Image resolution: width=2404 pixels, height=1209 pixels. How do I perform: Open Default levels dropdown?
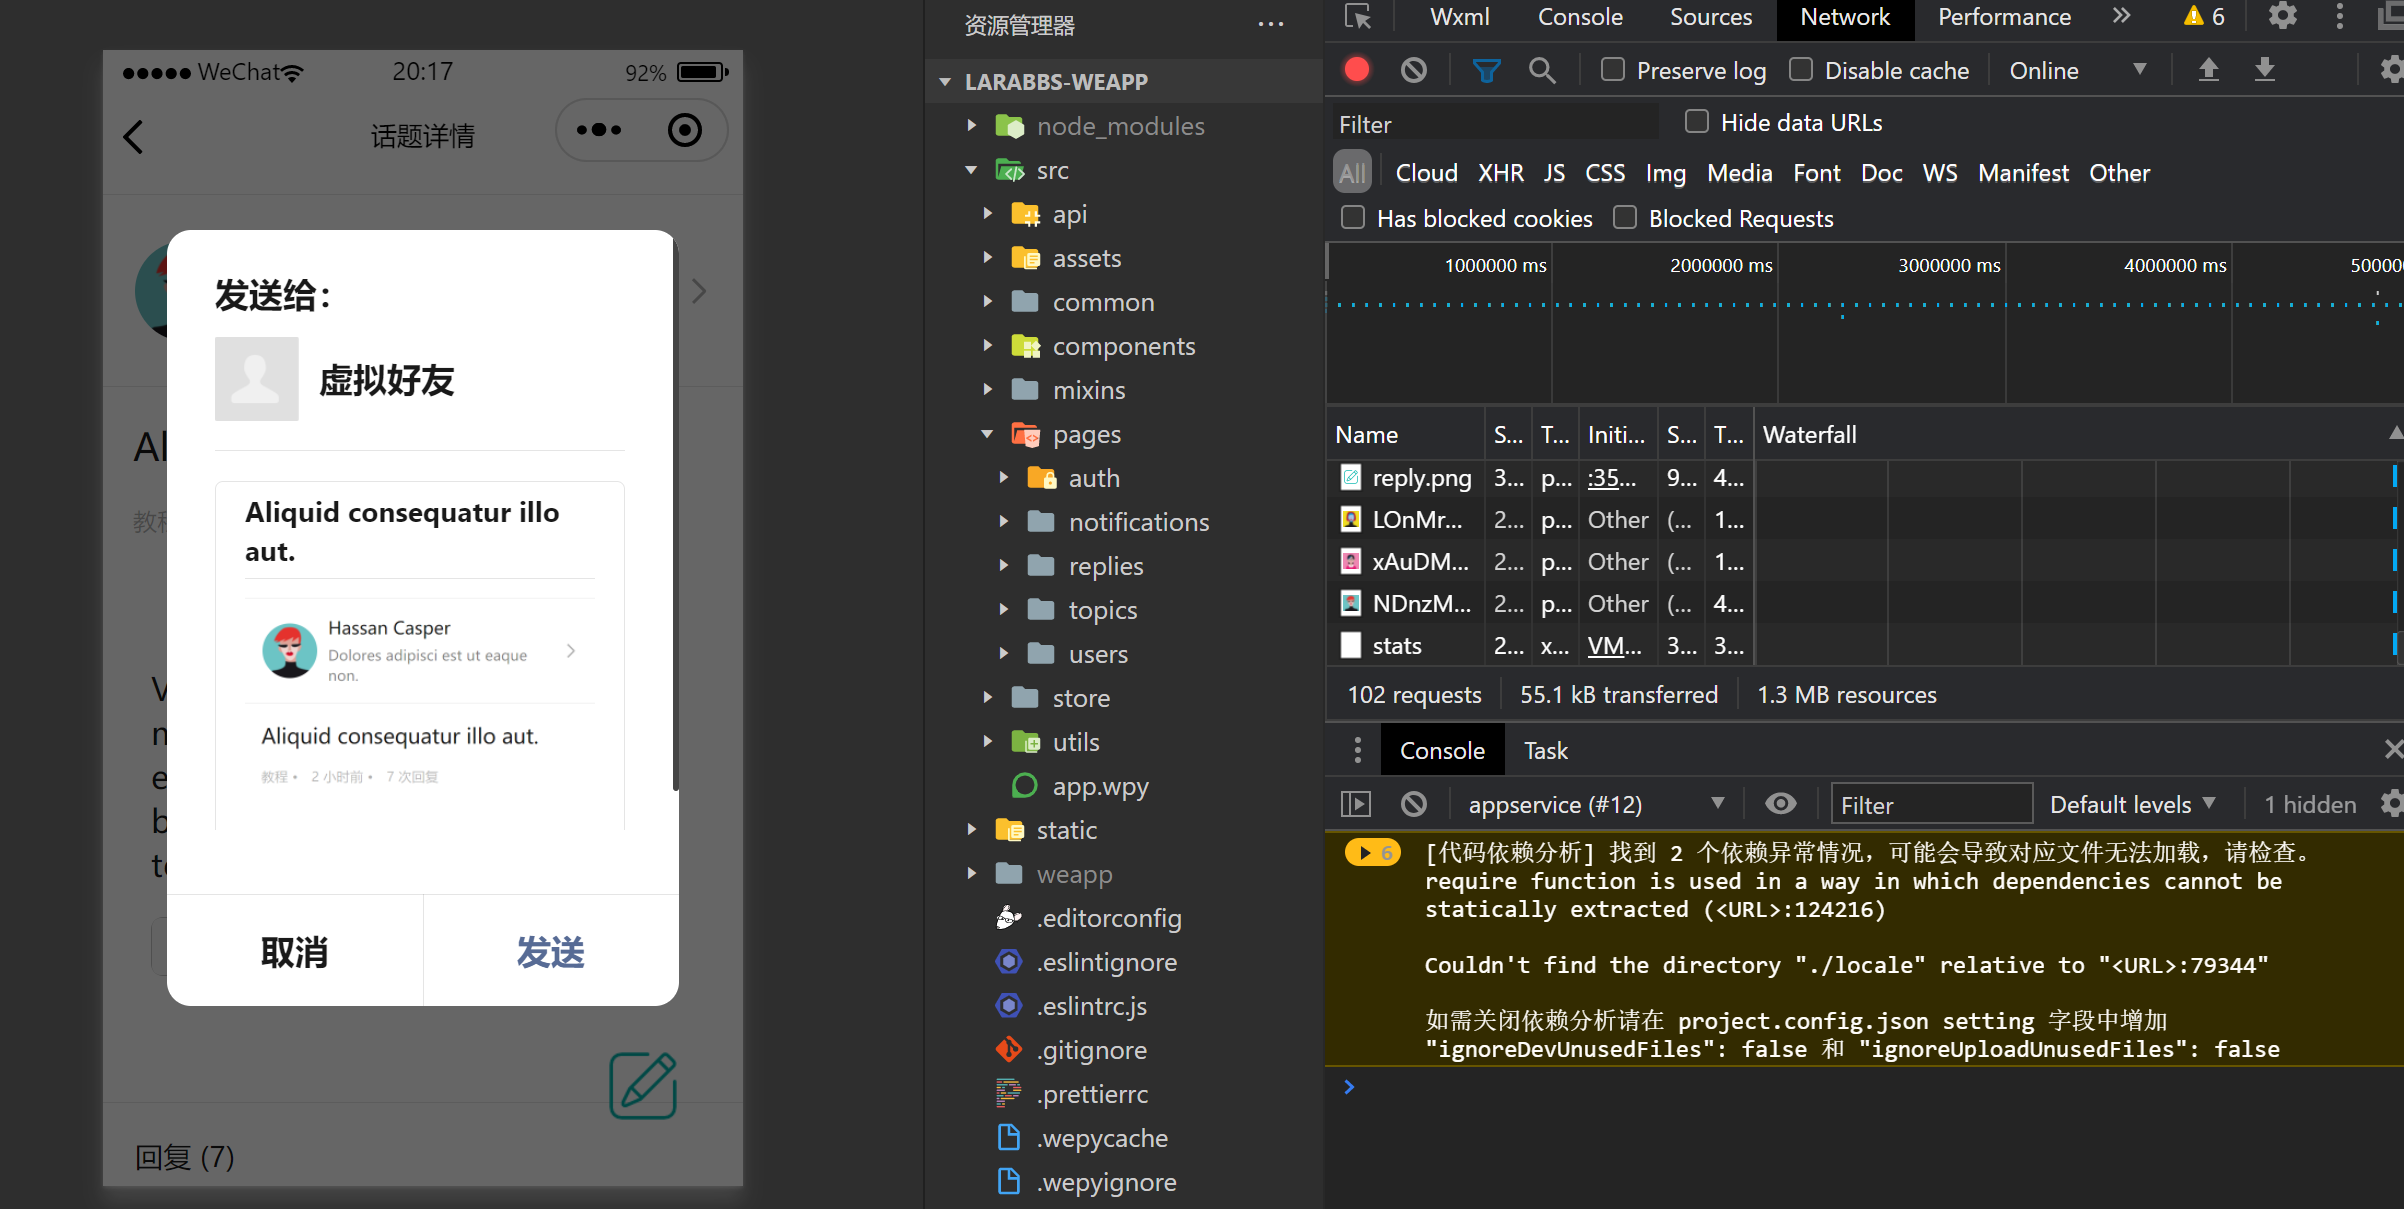[2133, 804]
